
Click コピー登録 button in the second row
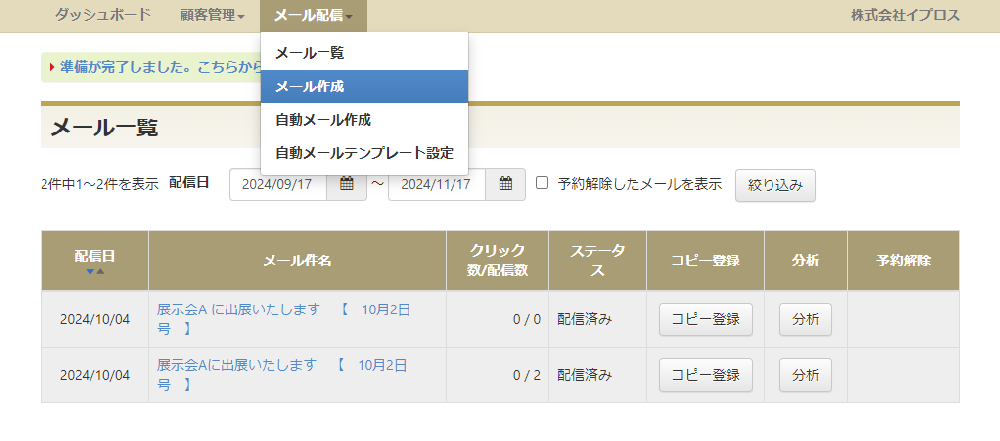coord(705,375)
